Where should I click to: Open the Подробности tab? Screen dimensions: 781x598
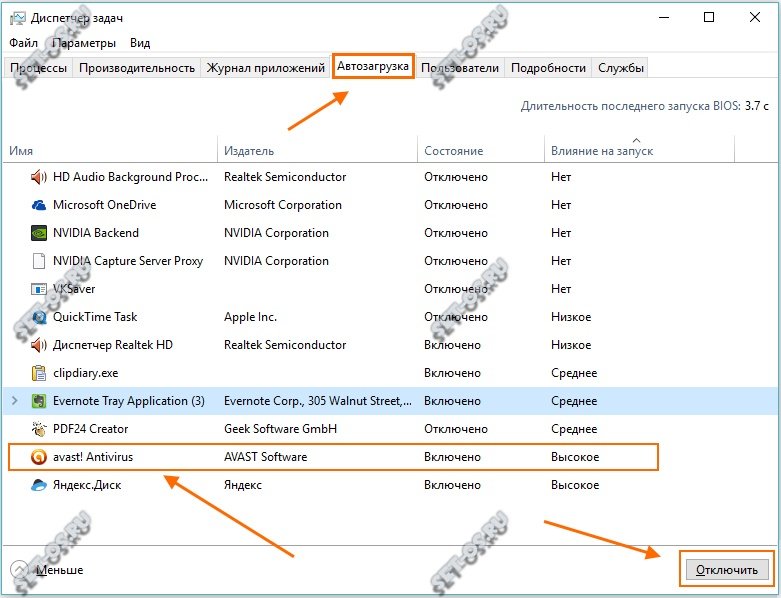[x=548, y=68]
